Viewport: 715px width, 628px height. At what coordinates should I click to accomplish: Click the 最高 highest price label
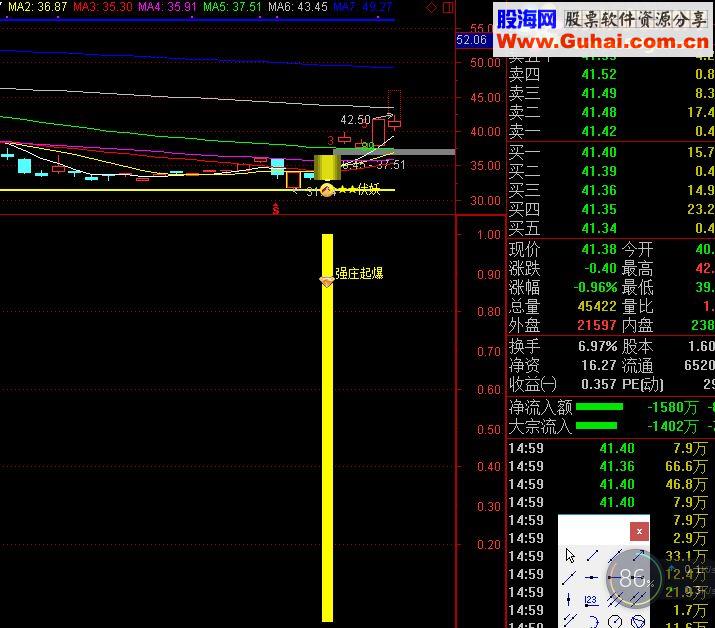click(637, 269)
